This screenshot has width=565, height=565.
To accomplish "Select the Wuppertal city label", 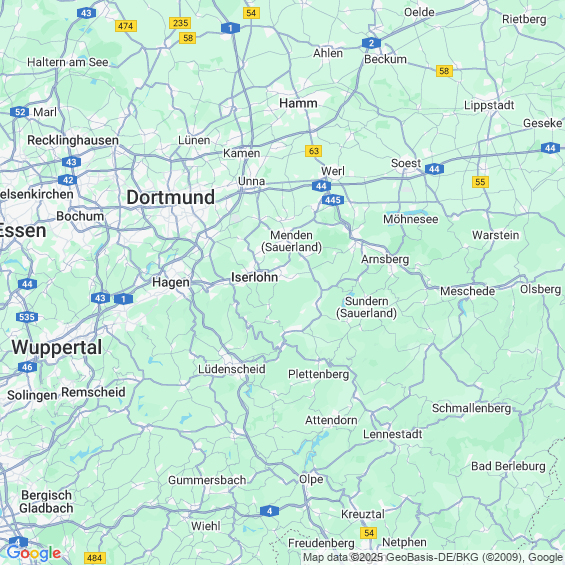I will [57, 348].
